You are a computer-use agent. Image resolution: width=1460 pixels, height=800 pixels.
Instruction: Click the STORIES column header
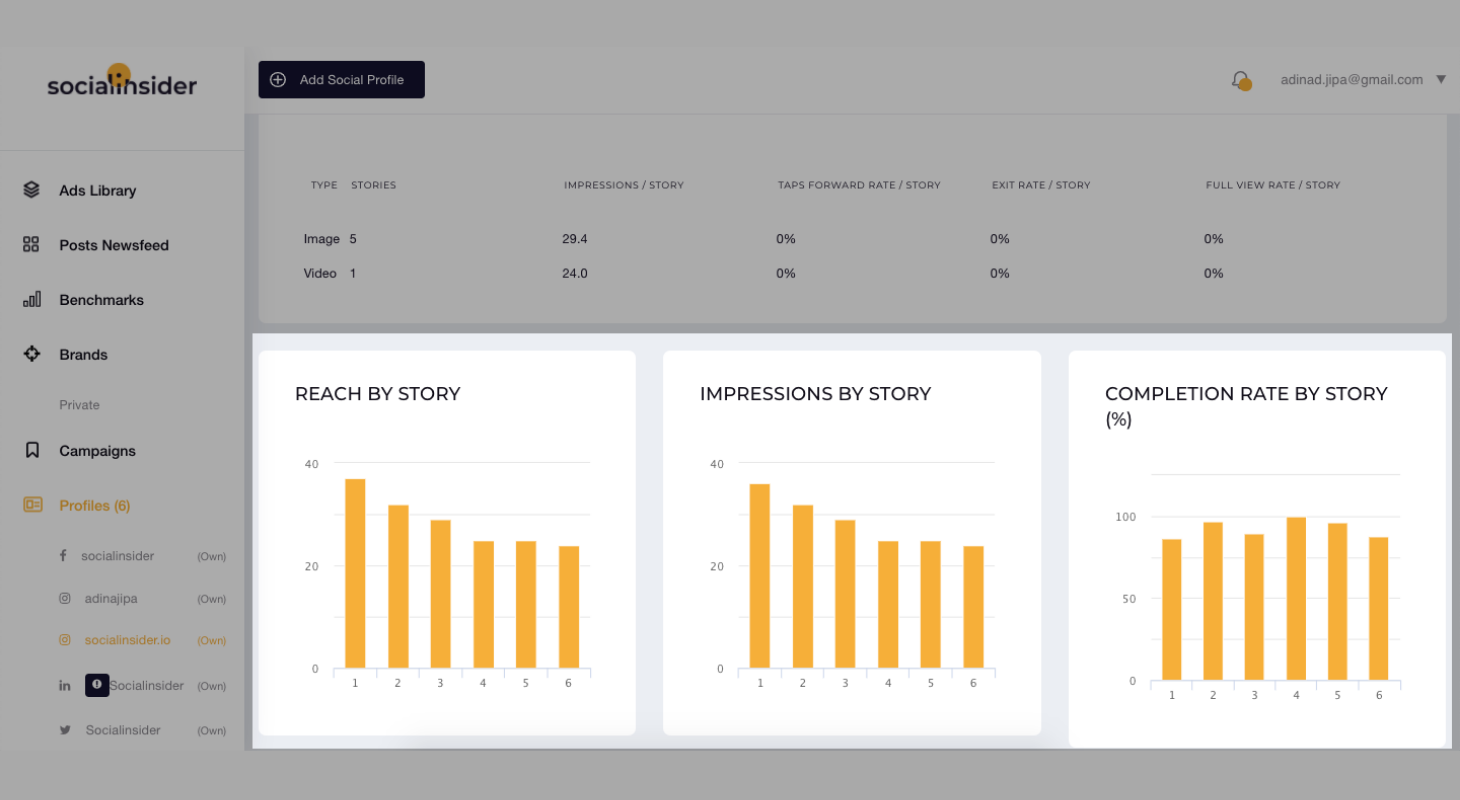(x=374, y=185)
